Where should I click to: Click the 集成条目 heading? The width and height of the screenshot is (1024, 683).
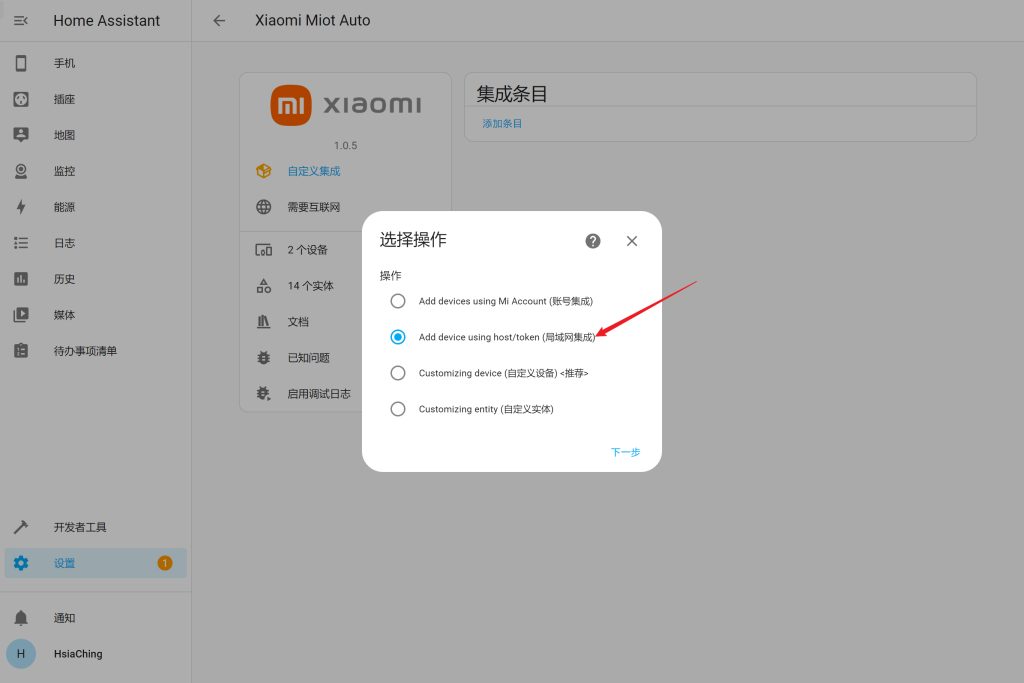[512, 94]
